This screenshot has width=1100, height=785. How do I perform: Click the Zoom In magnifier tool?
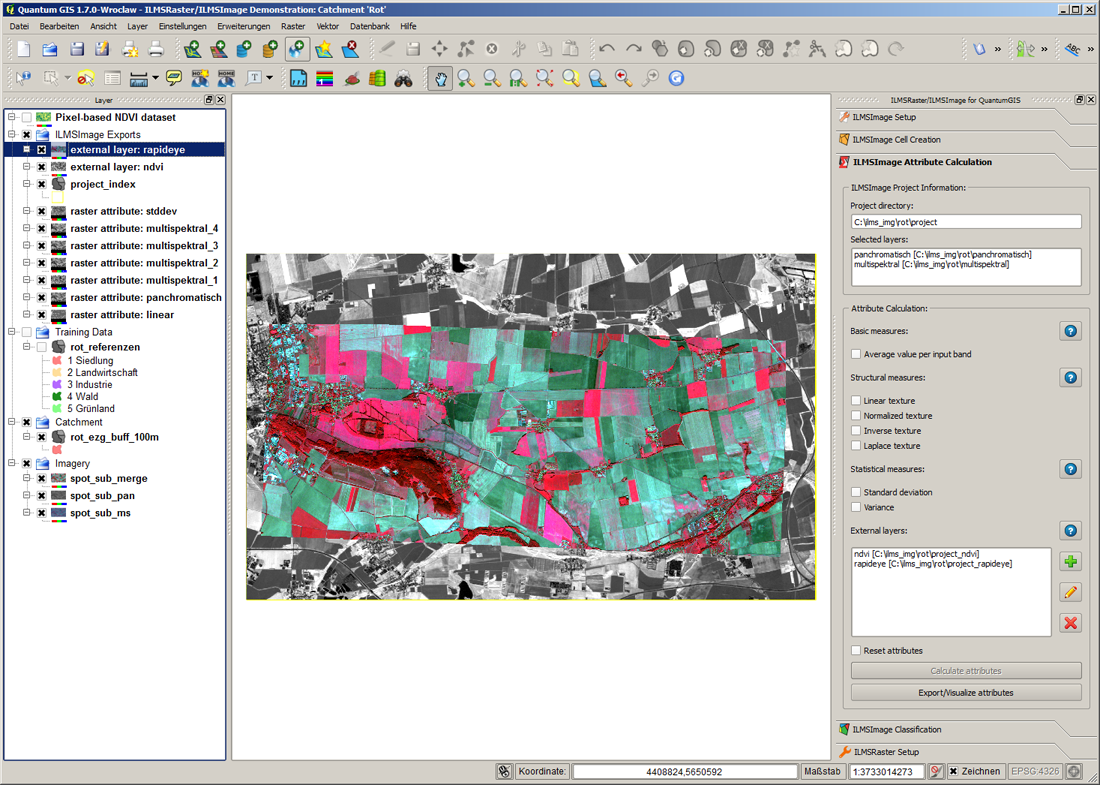pos(466,78)
